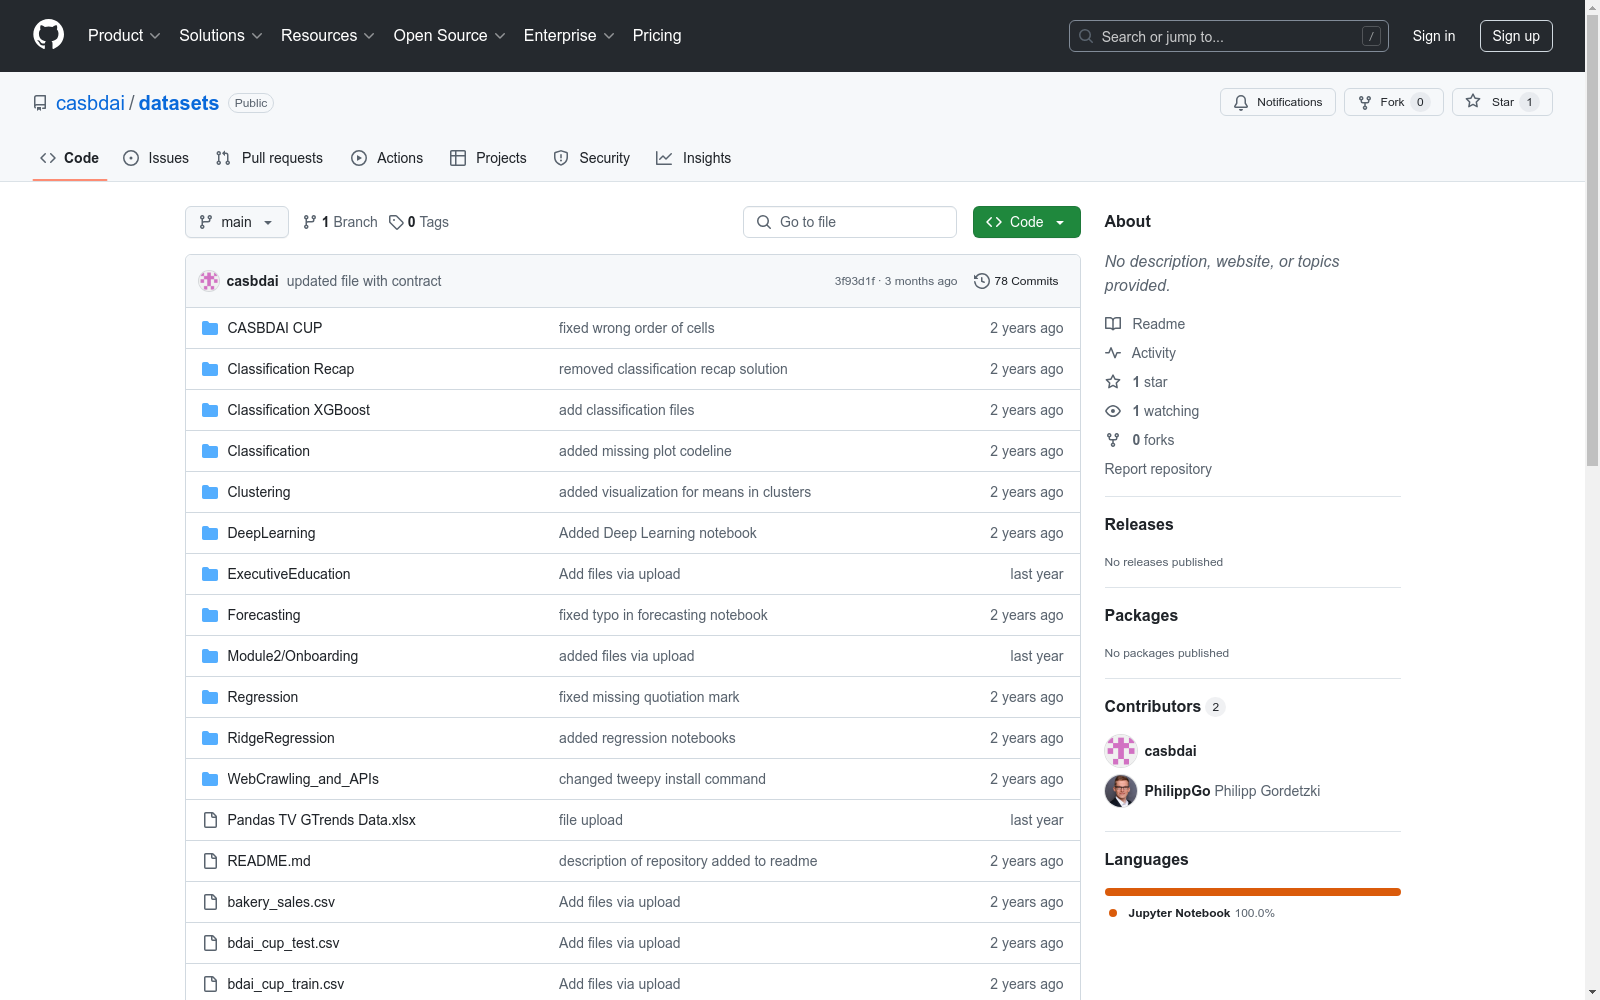Screen dimensions: 1600x1000
Task: Open the green Code dropdown
Action: click(x=1026, y=222)
